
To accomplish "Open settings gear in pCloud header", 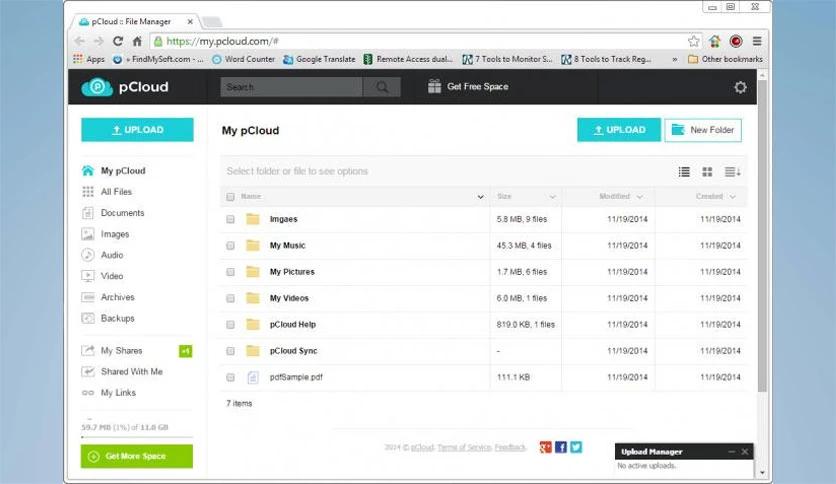I will (740, 87).
